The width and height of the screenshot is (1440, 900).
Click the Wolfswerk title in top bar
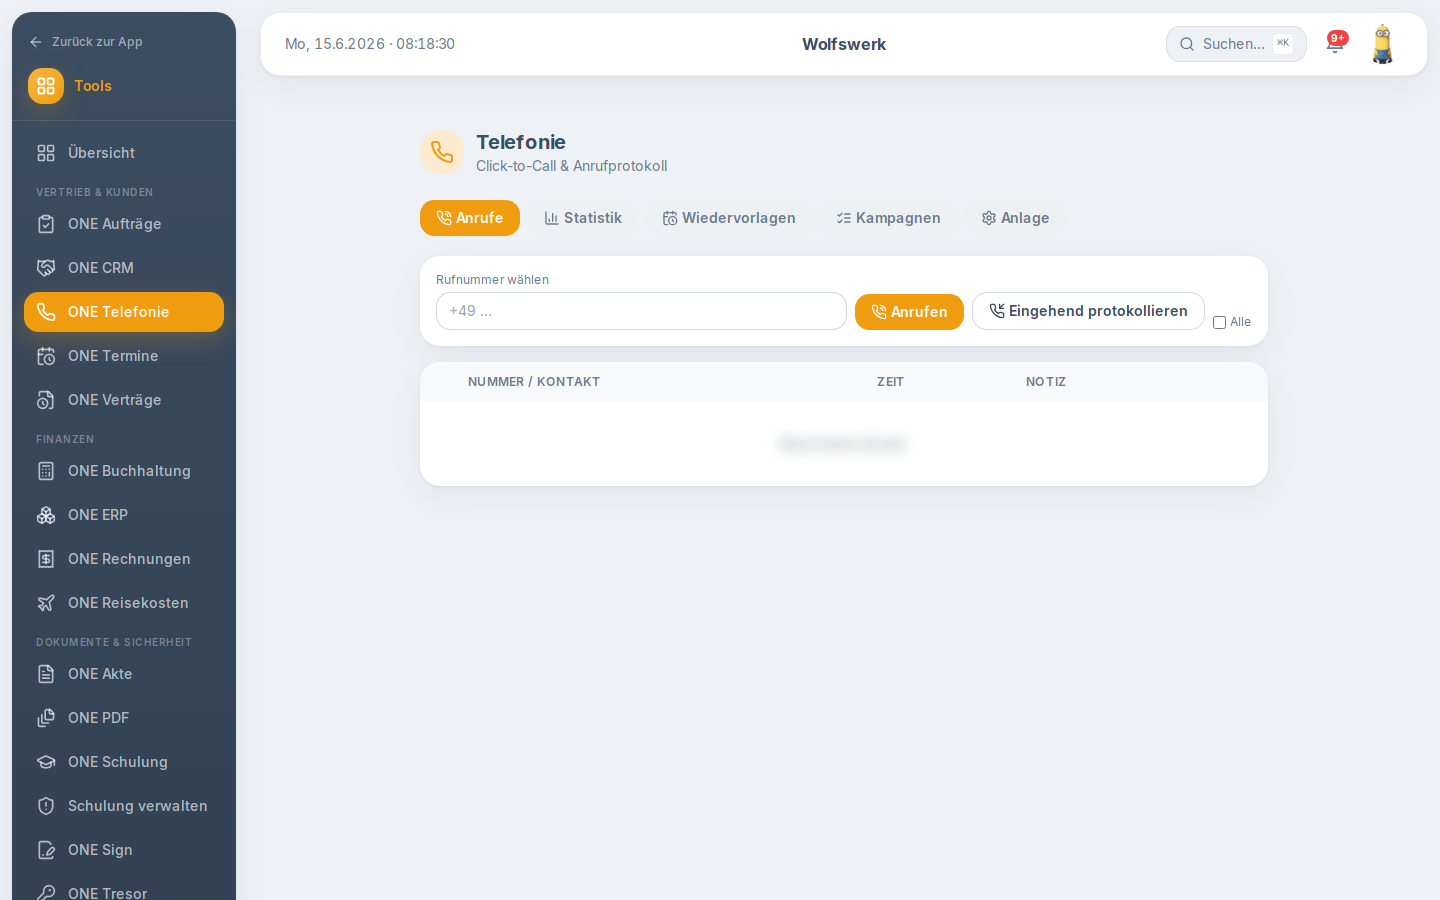point(844,44)
